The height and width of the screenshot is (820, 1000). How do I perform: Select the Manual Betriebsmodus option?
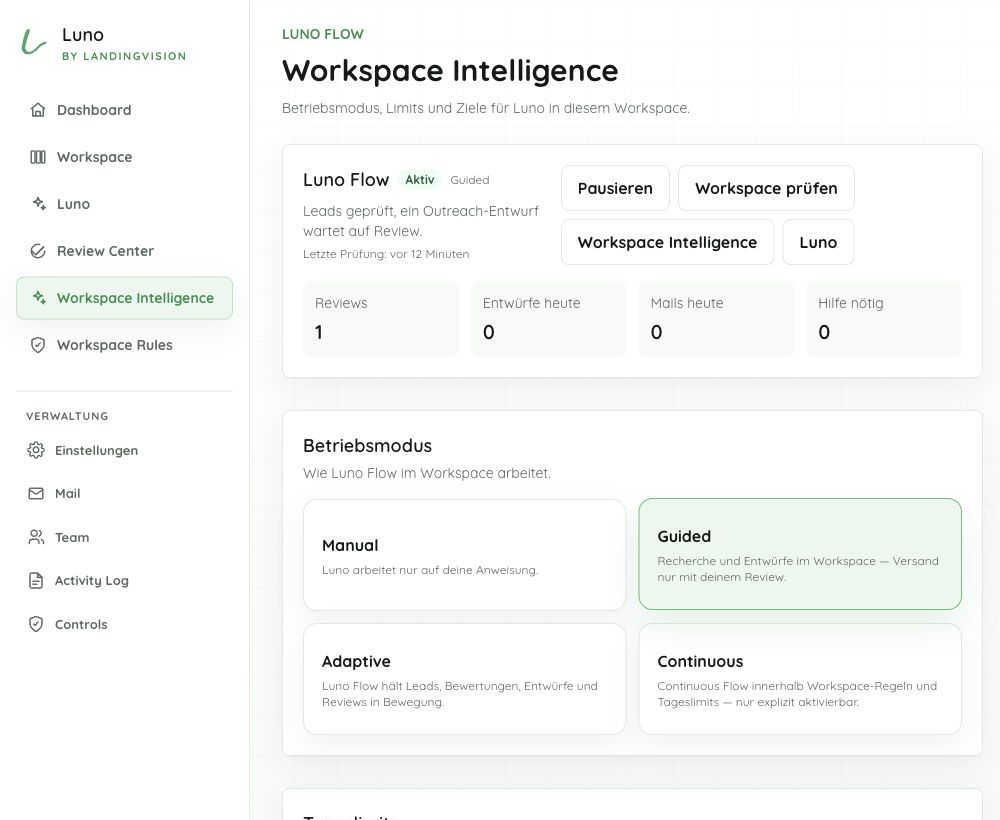[x=464, y=555]
